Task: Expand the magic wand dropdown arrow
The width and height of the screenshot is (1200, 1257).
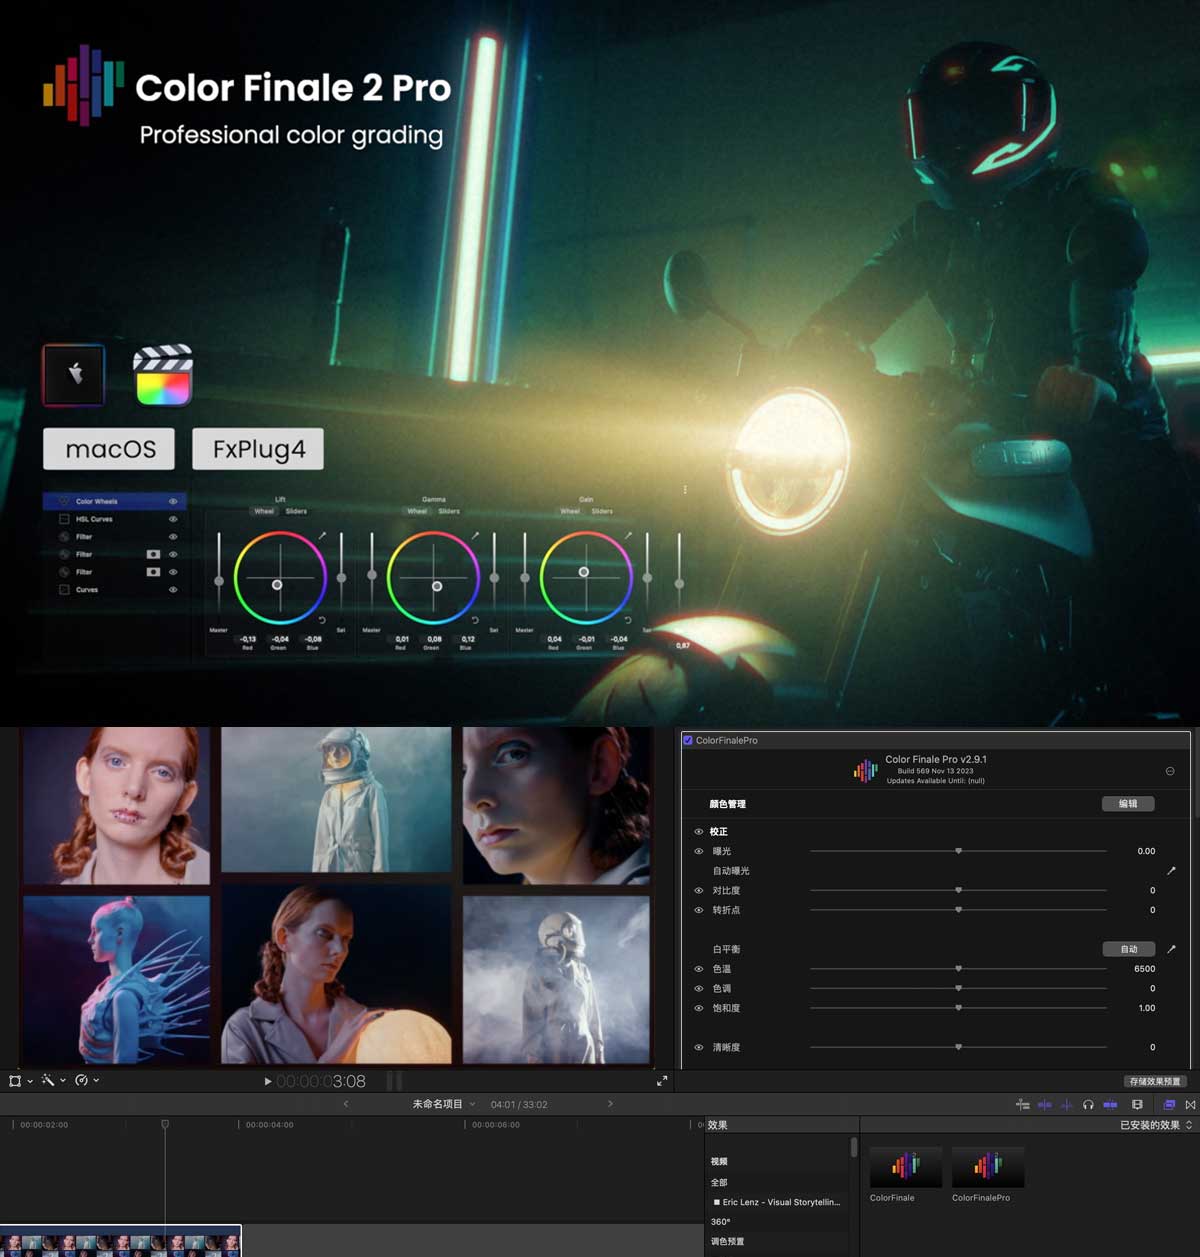Action: [63, 1081]
